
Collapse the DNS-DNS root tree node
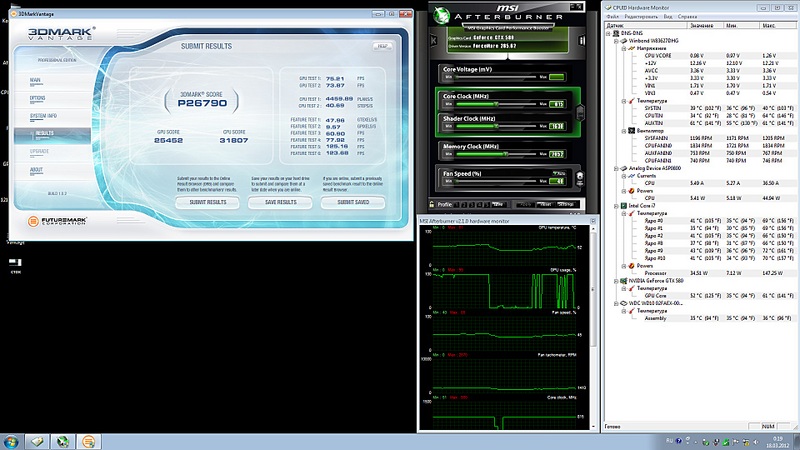(608, 33)
